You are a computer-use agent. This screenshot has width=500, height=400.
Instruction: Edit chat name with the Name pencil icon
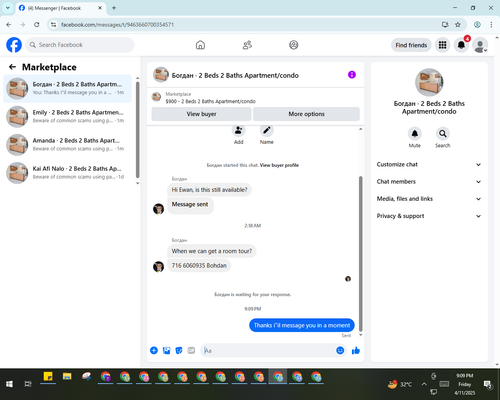tap(267, 131)
